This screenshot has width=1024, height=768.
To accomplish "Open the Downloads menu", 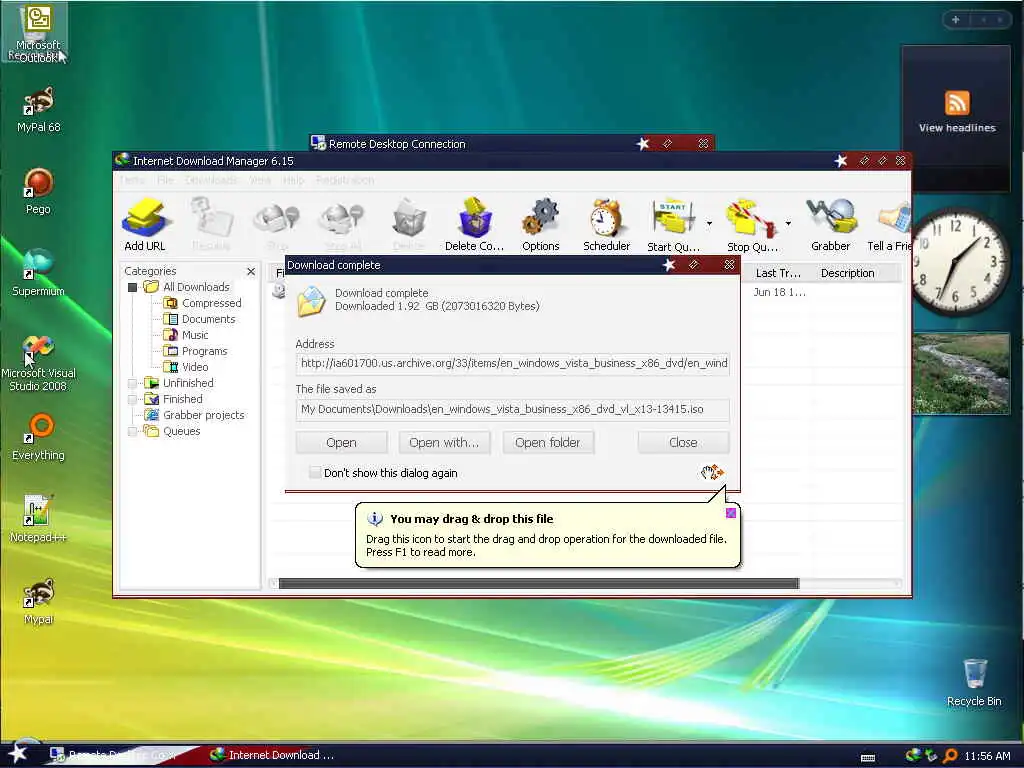I will (211, 180).
